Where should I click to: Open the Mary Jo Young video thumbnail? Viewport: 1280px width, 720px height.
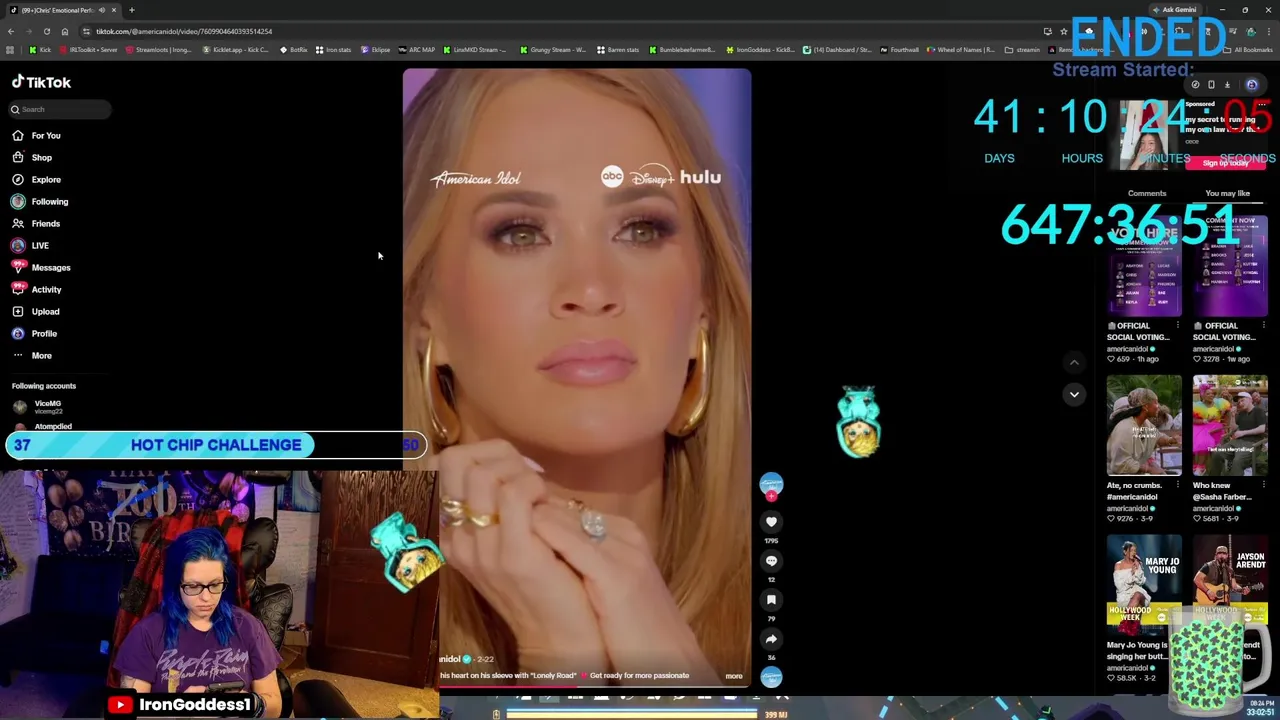1144,585
